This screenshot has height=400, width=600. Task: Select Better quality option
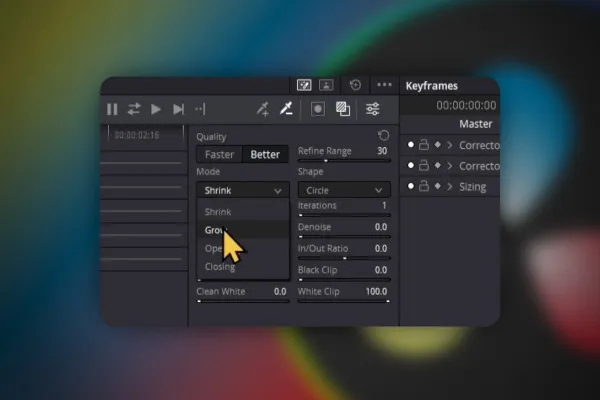265,155
